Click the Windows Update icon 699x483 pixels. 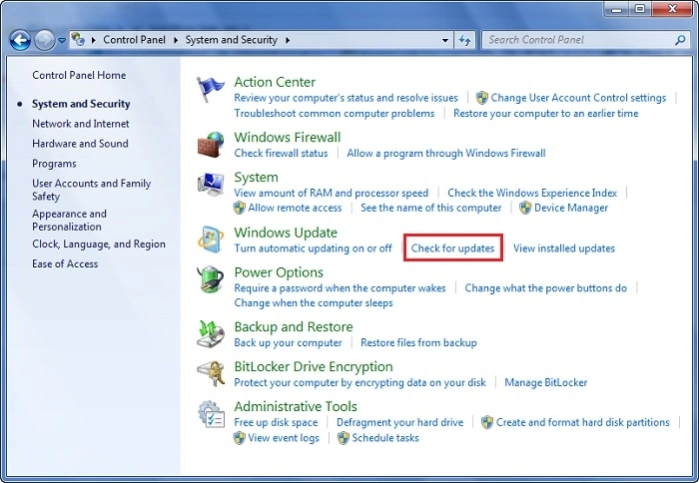[x=210, y=239]
